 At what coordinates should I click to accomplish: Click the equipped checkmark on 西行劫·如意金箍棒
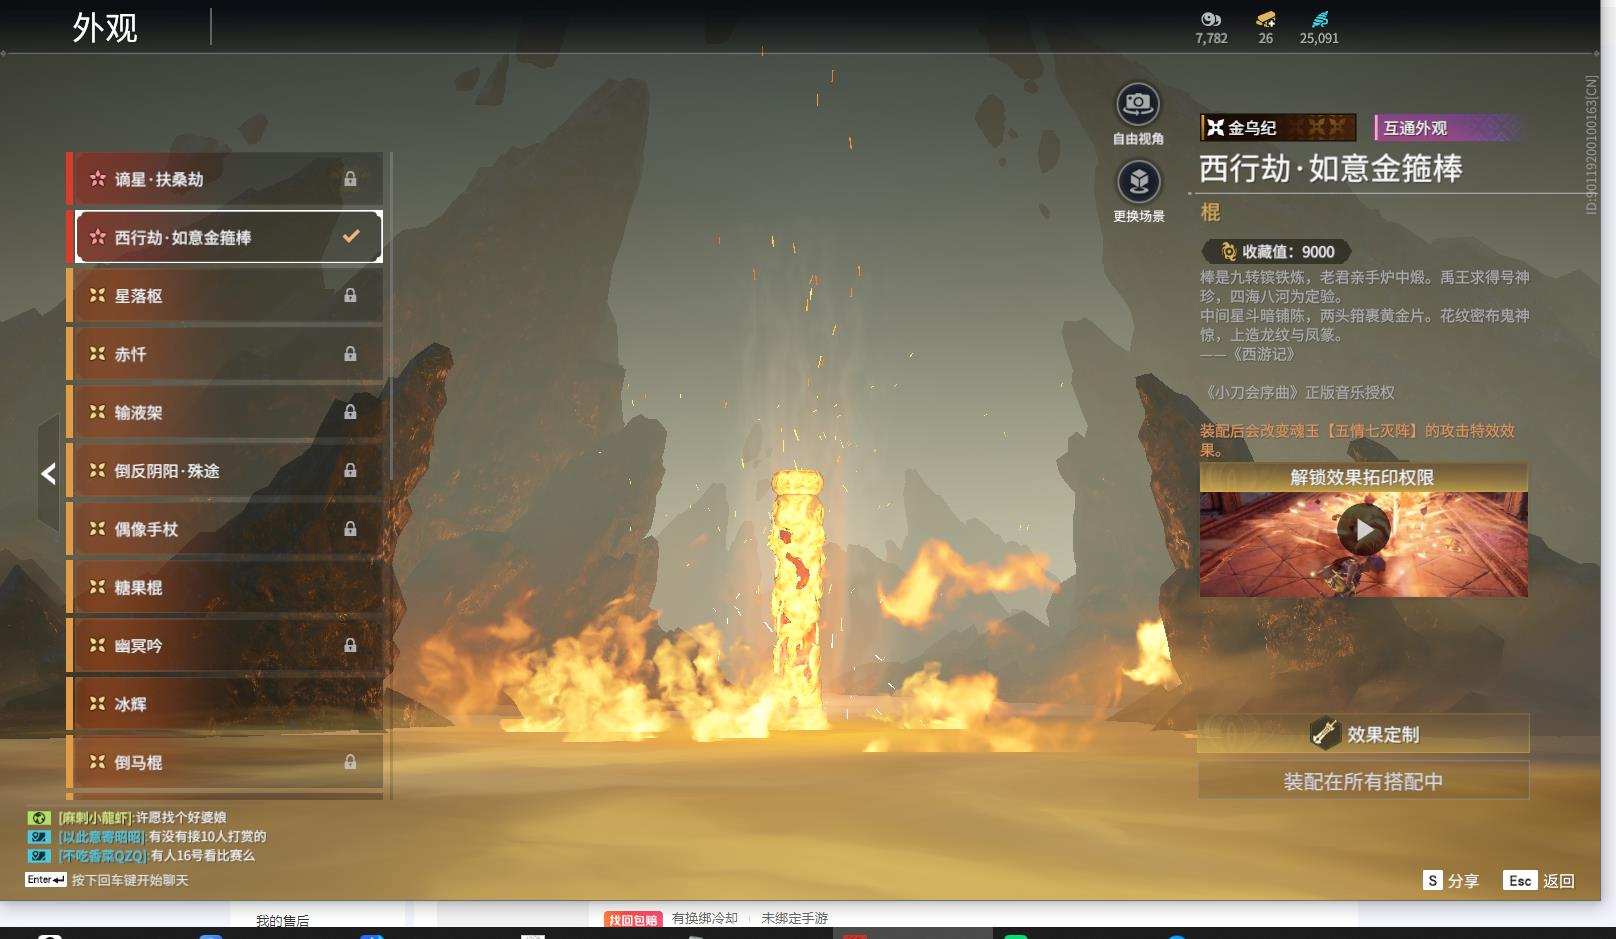[x=351, y=237]
